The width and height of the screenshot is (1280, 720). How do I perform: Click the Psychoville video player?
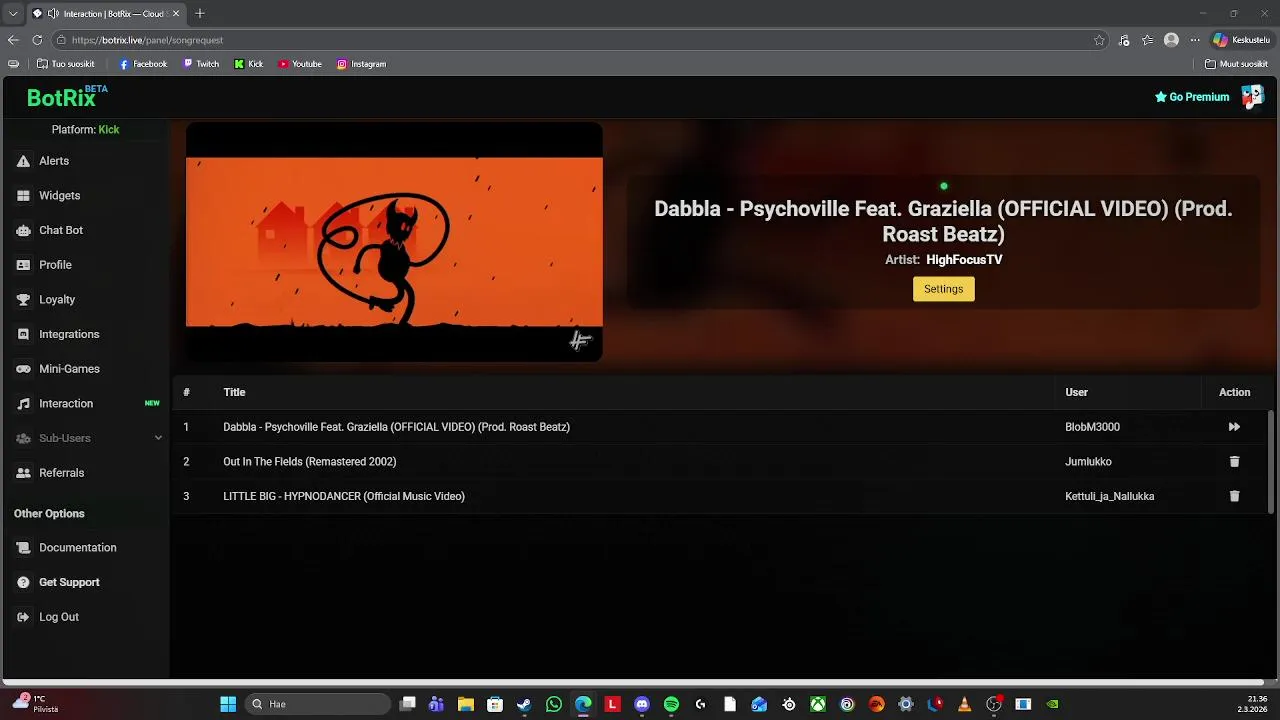394,242
